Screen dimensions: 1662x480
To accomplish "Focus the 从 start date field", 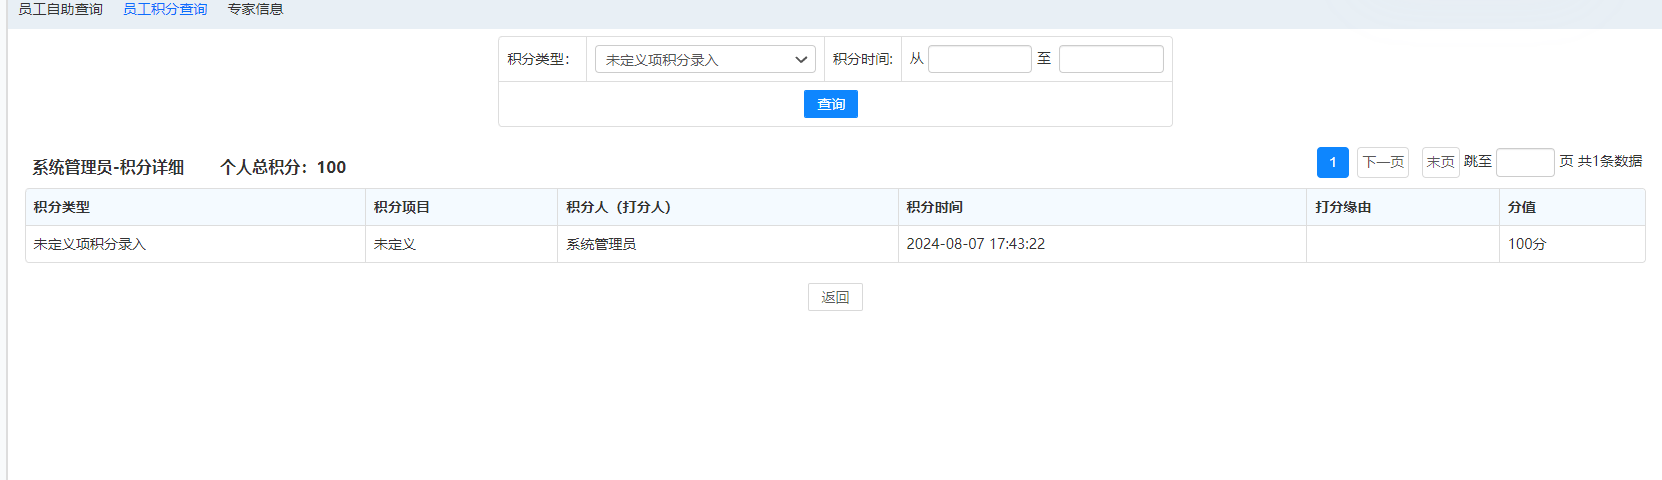I will (979, 59).
